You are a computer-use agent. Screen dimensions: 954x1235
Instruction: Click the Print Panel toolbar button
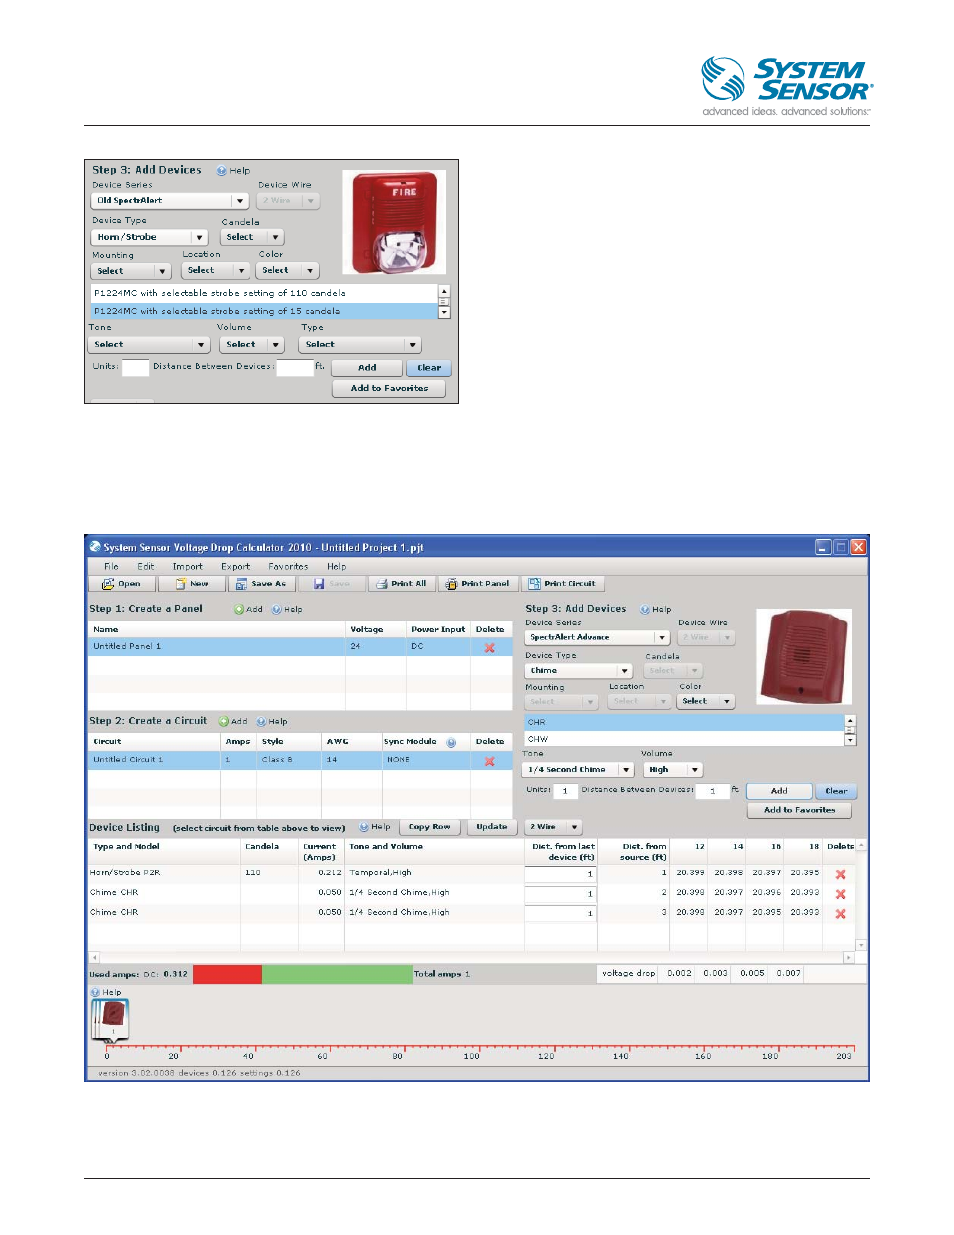tap(478, 584)
